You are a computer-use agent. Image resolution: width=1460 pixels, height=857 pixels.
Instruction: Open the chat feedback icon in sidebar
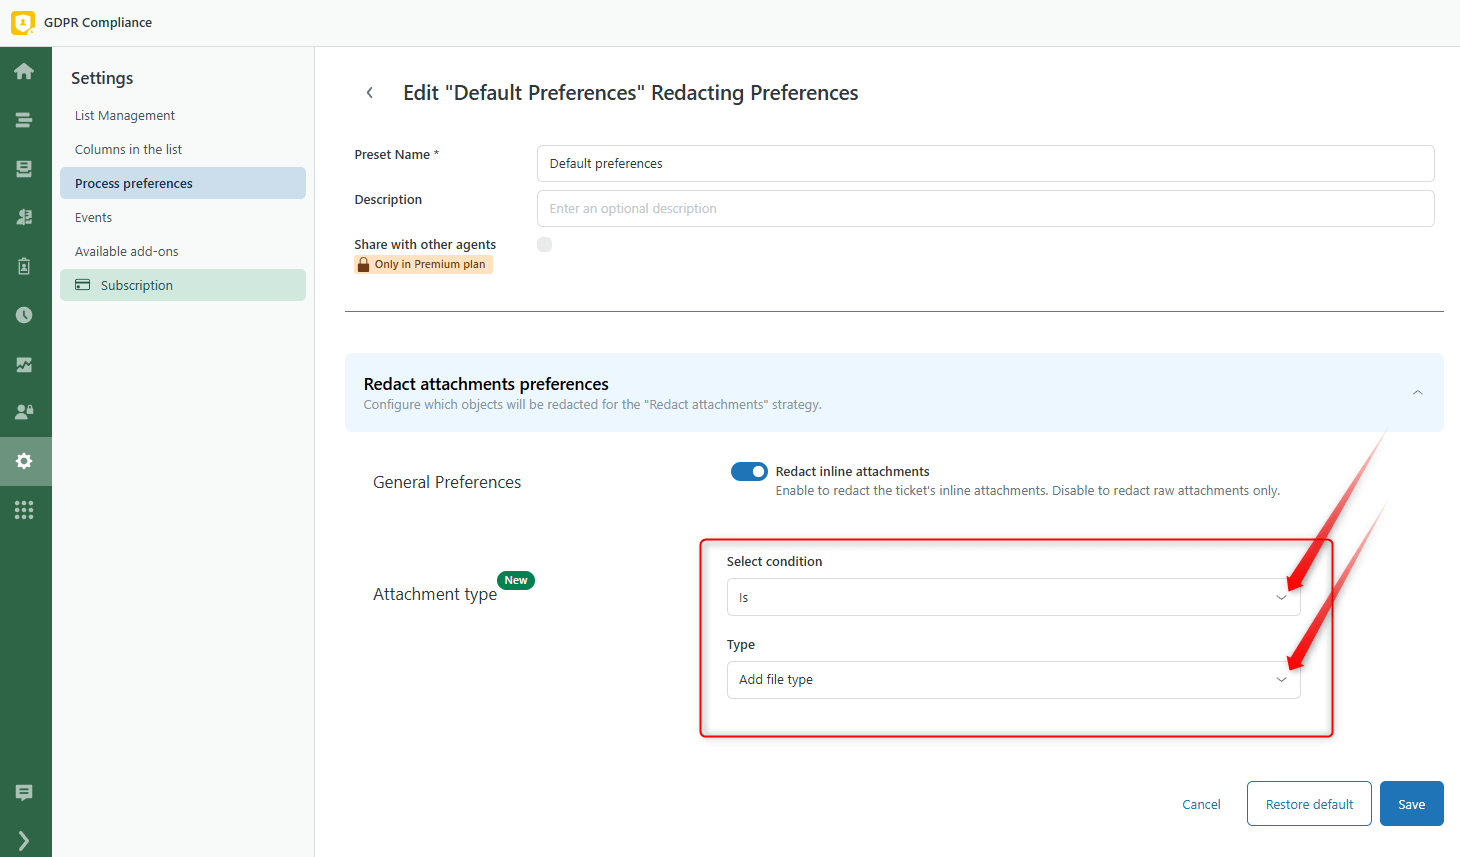(x=24, y=793)
